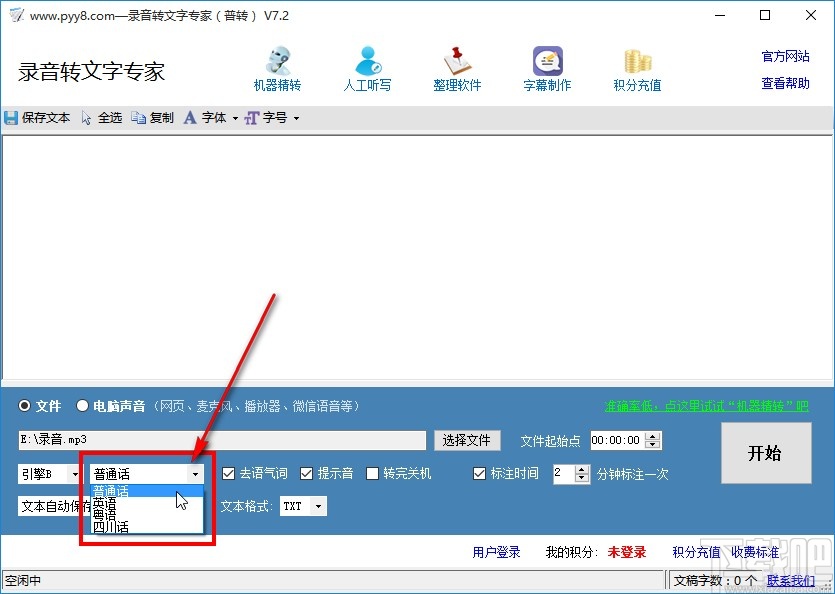
Task: Enable 转完关机 shutdown after conversion
Action: pyautogui.click(x=372, y=474)
